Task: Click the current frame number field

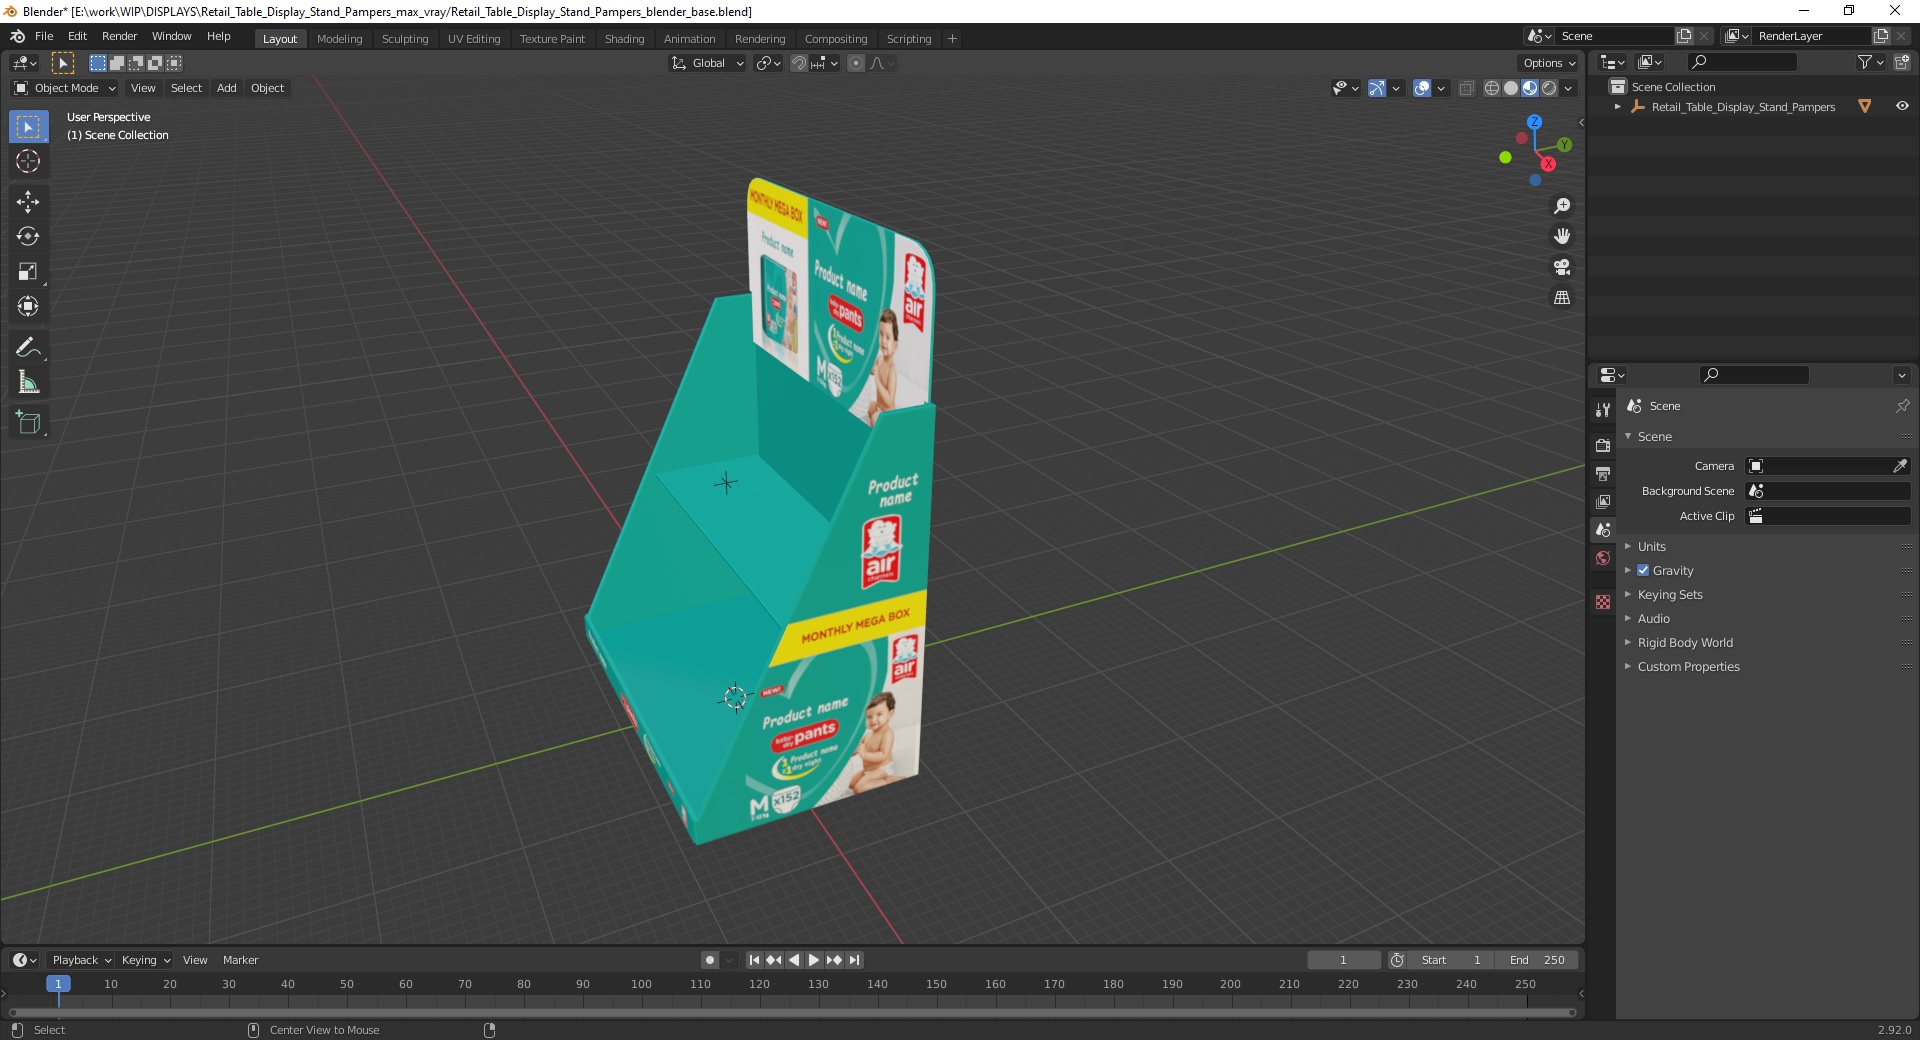Action: [x=1343, y=960]
